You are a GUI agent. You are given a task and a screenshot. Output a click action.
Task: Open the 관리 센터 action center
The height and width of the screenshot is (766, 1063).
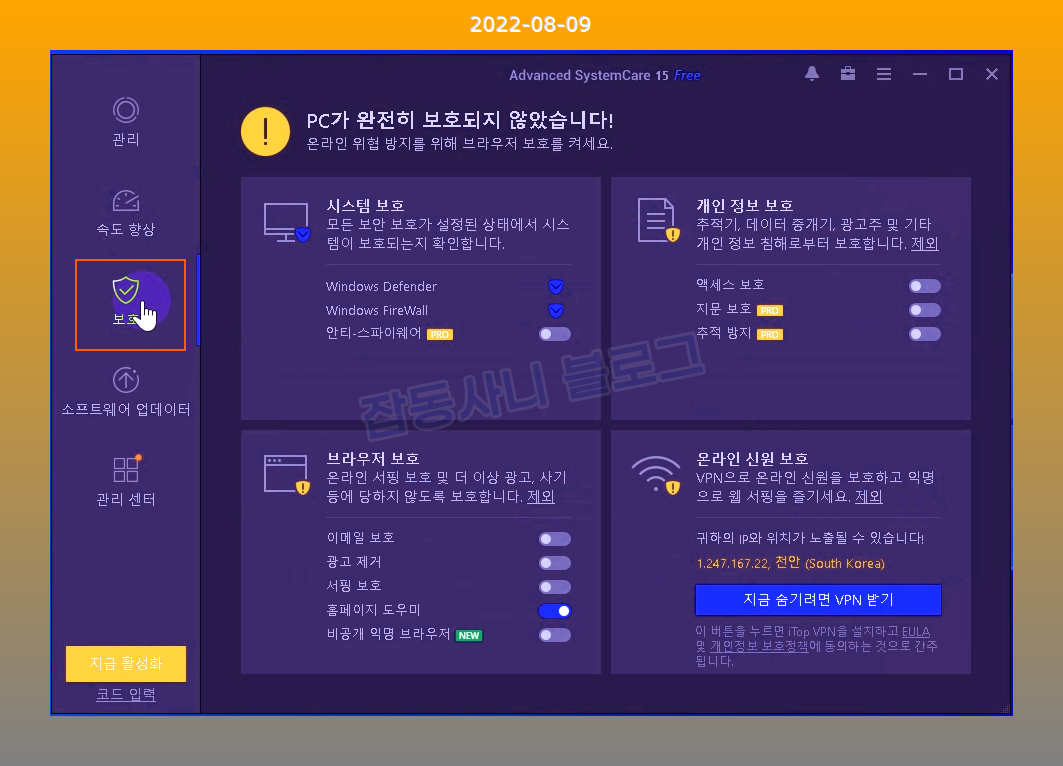click(x=125, y=481)
